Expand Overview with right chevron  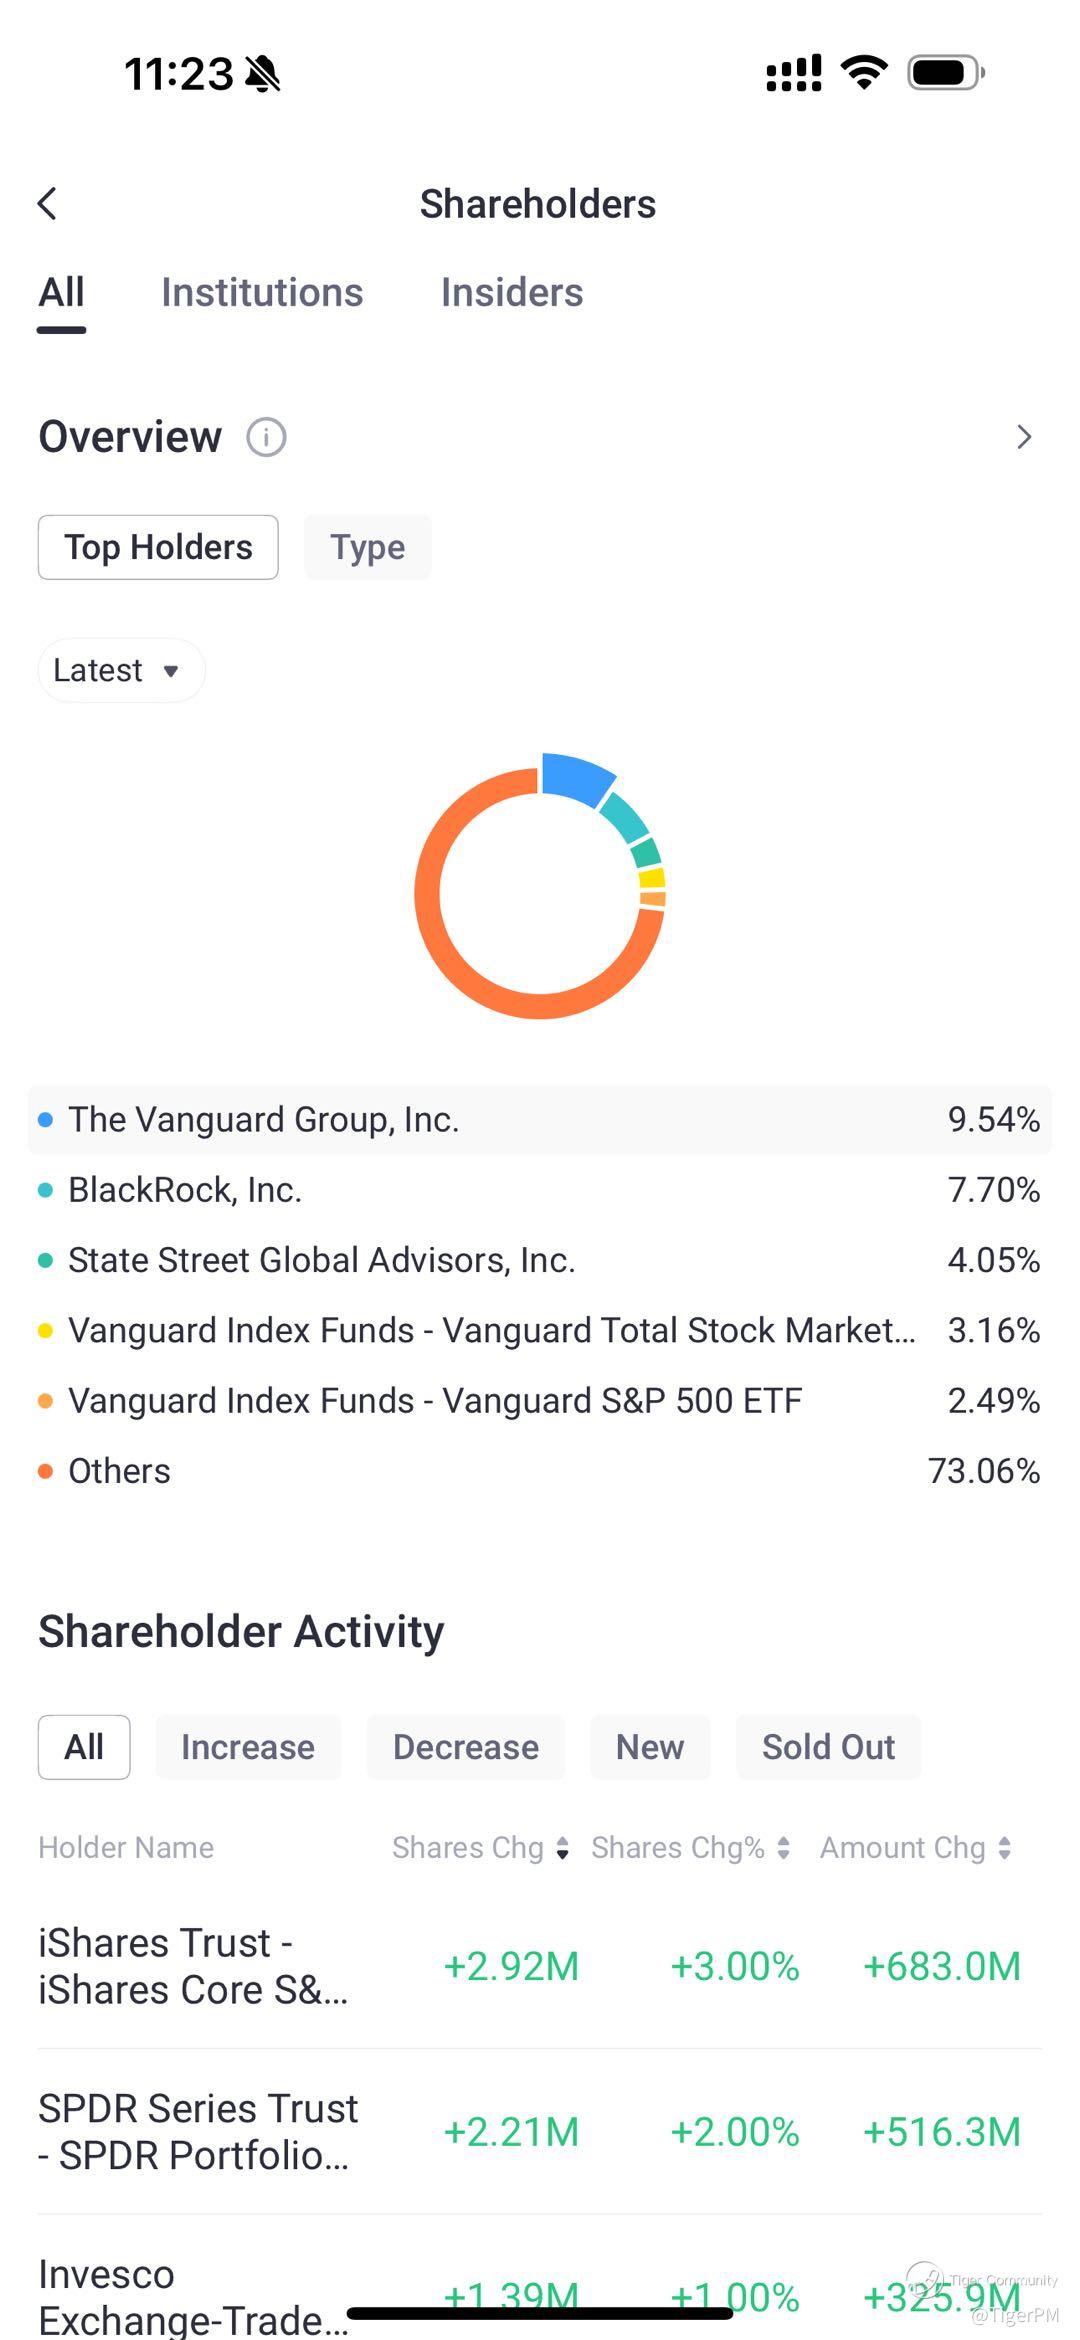coord(1023,437)
